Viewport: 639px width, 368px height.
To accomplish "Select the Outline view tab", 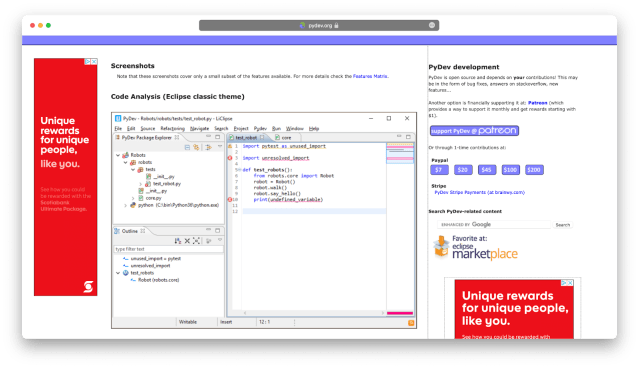I will 130,231.
